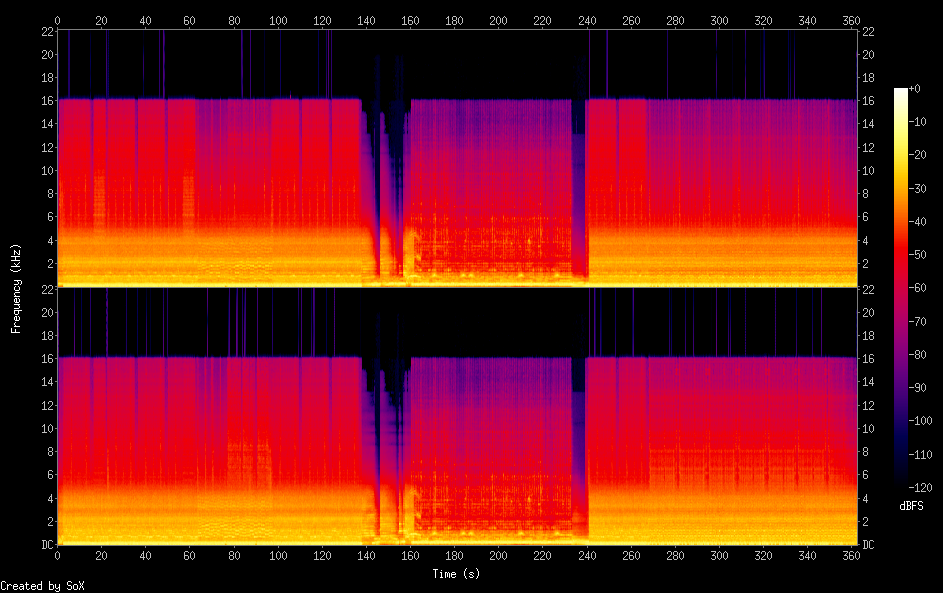This screenshot has height=593, width=943.
Task: Click the "100" tick on the bottom time axis
Action: point(278,556)
